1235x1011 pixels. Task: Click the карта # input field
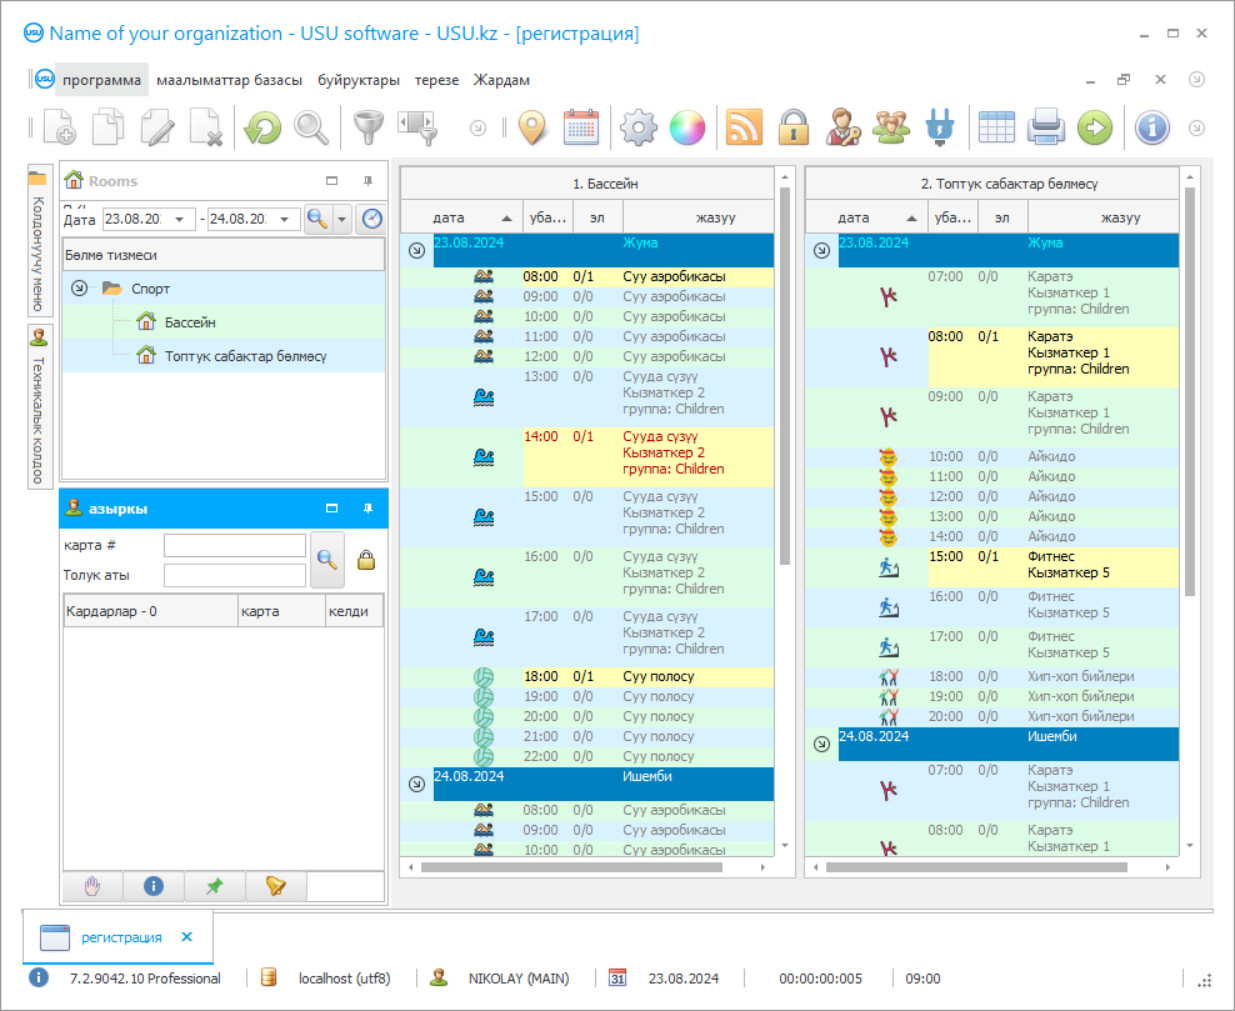pos(235,545)
